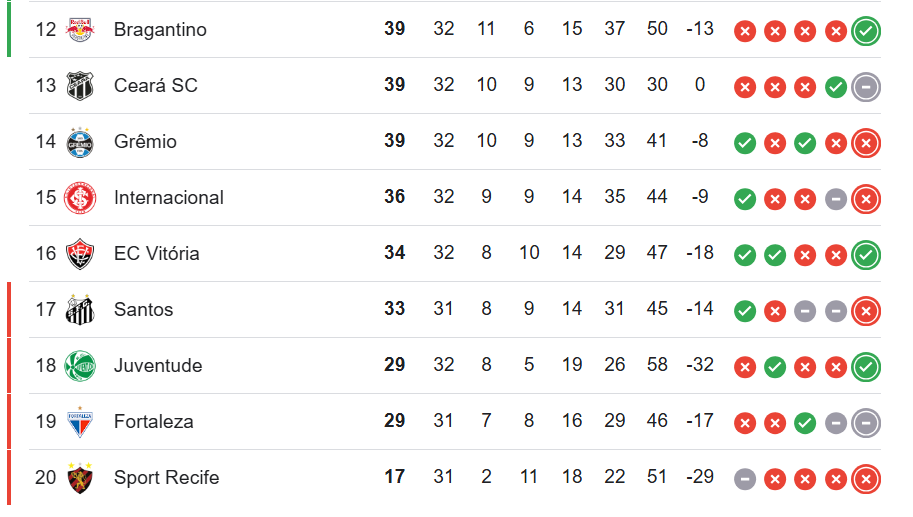Click Santos points value 33
This screenshot has width=913, height=517.
pyautogui.click(x=395, y=310)
